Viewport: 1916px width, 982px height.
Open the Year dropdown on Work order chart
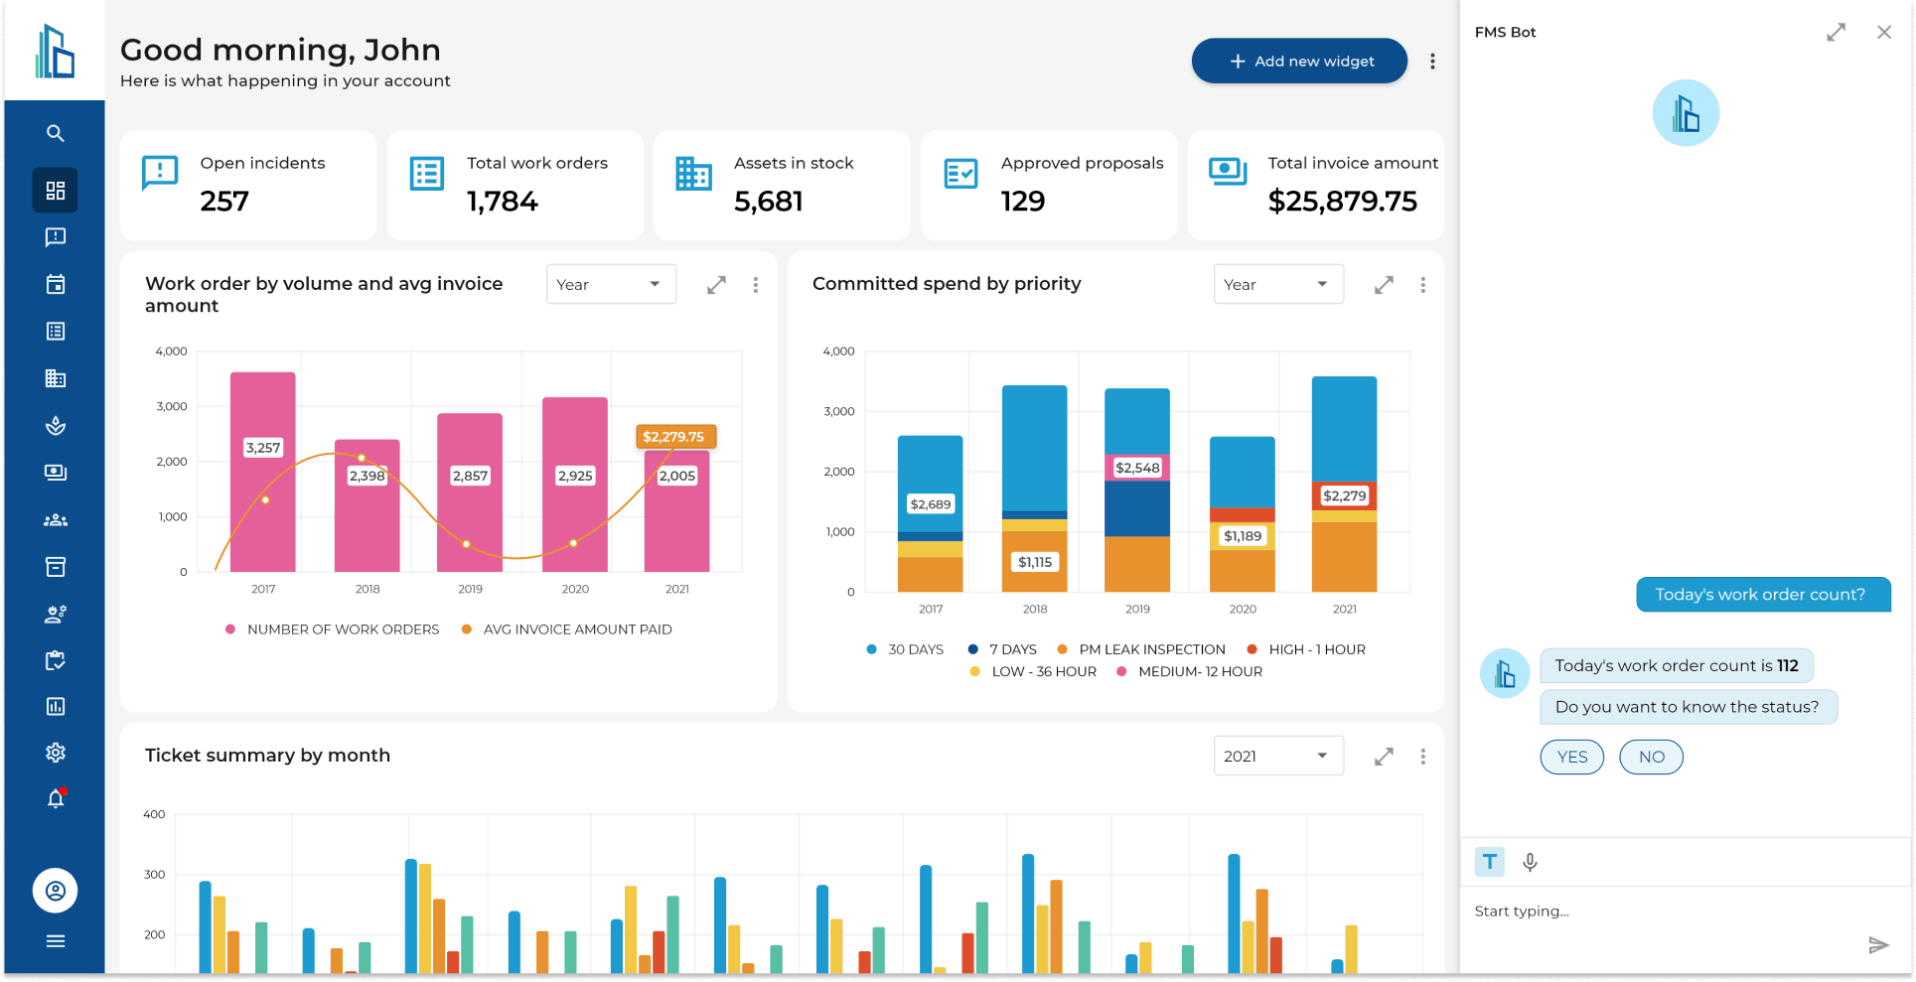click(x=610, y=284)
